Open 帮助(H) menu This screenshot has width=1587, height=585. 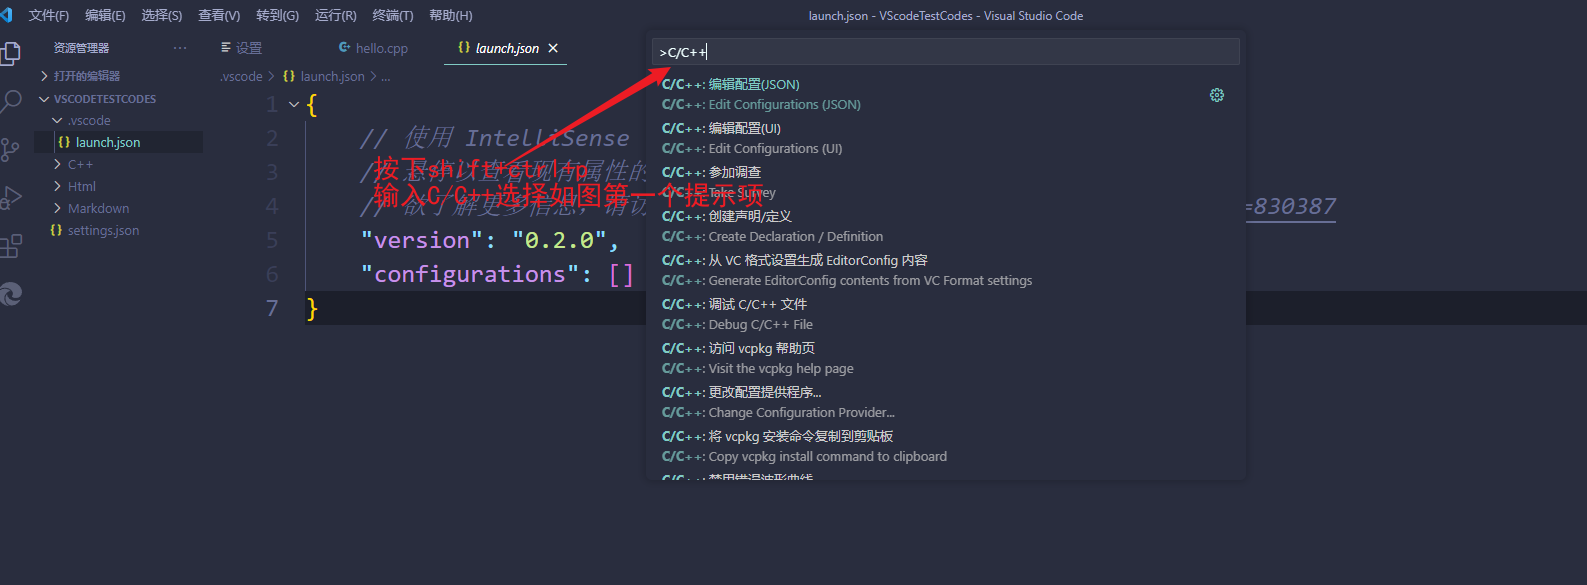click(x=450, y=16)
